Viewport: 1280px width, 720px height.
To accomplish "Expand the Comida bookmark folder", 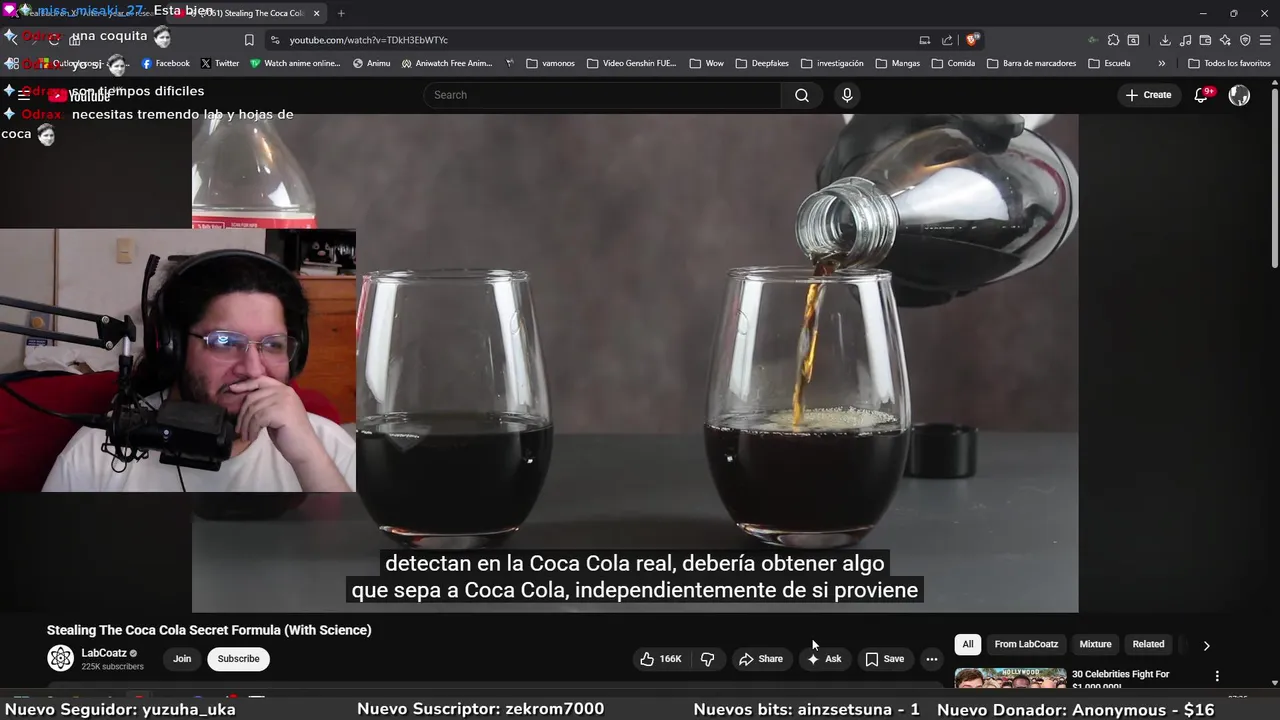I will pyautogui.click(x=953, y=63).
